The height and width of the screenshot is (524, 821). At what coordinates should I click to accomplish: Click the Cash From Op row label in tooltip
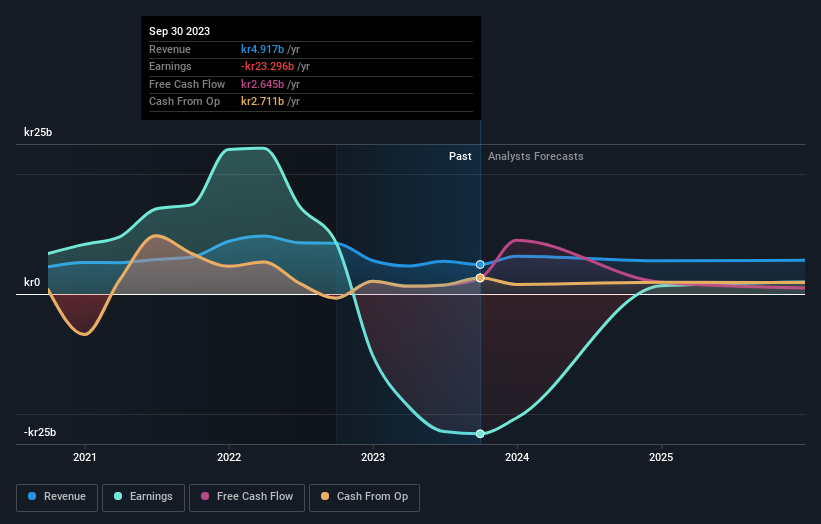click(x=184, y=102)
